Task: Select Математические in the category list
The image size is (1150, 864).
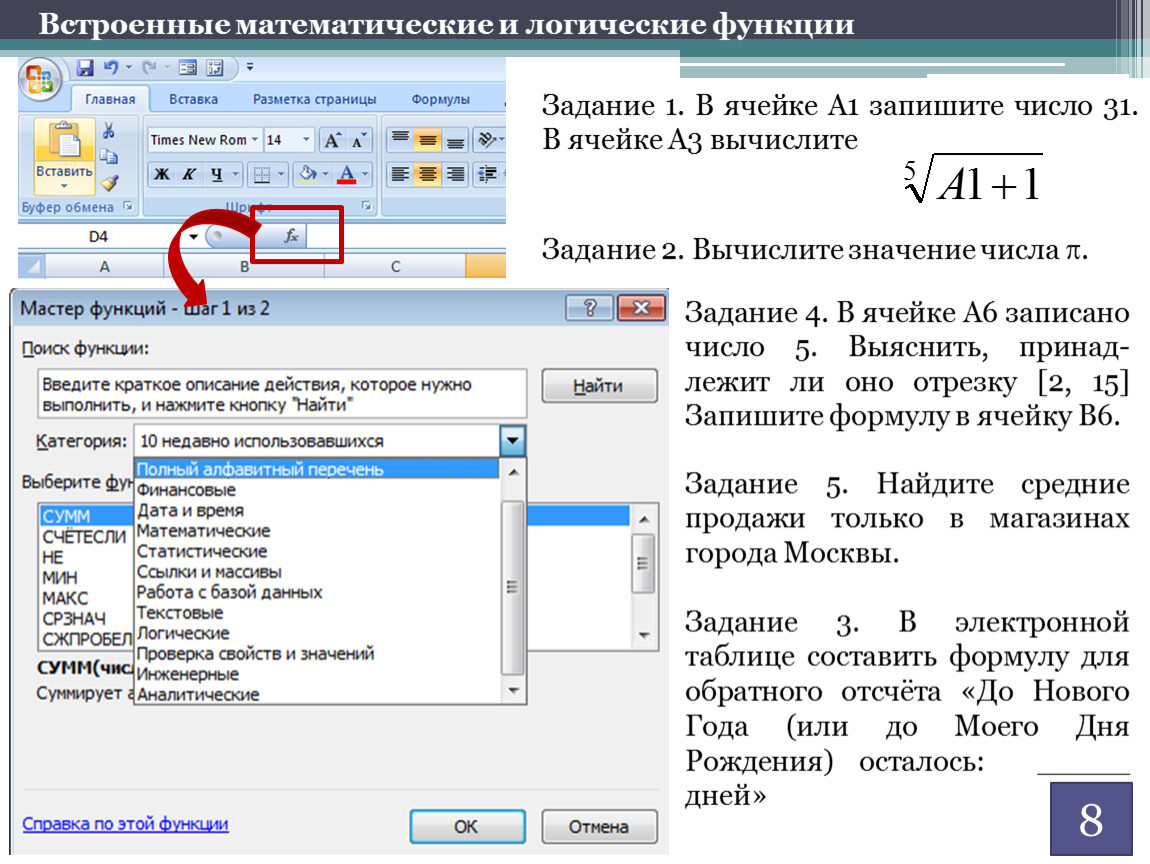Action: click(x=203, y=530)
